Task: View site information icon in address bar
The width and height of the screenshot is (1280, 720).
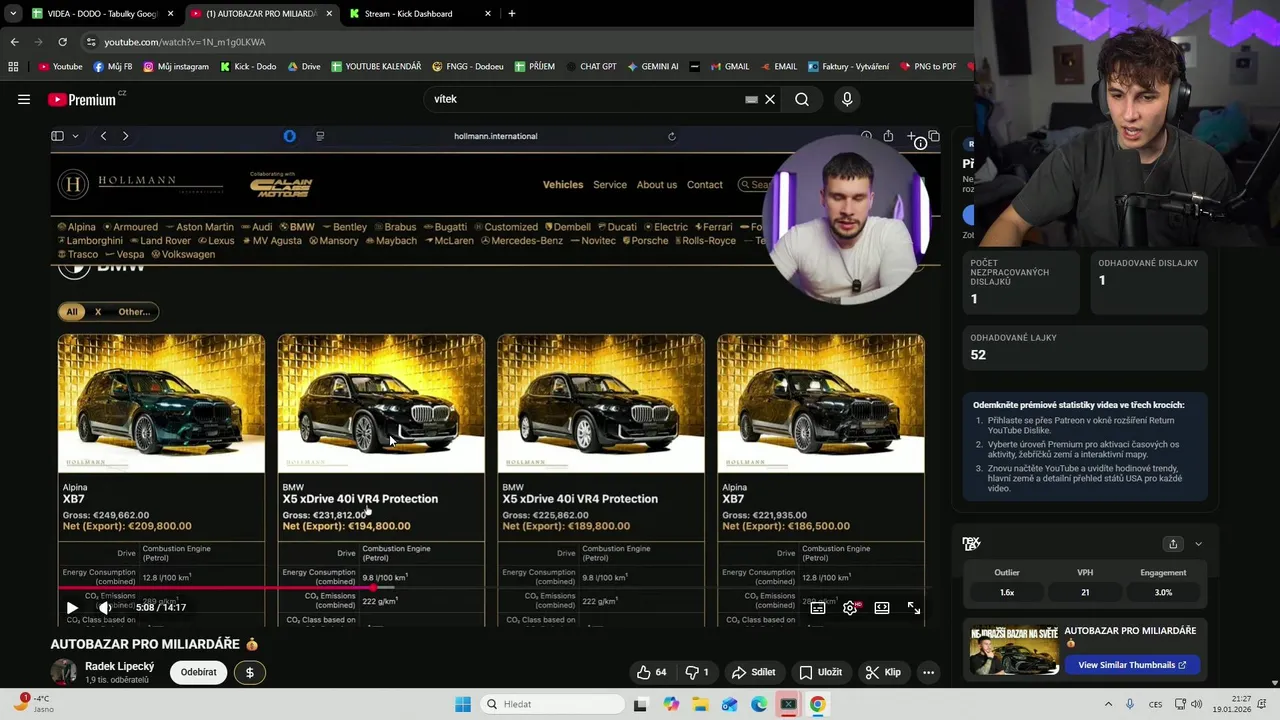Action: point(92,42)
